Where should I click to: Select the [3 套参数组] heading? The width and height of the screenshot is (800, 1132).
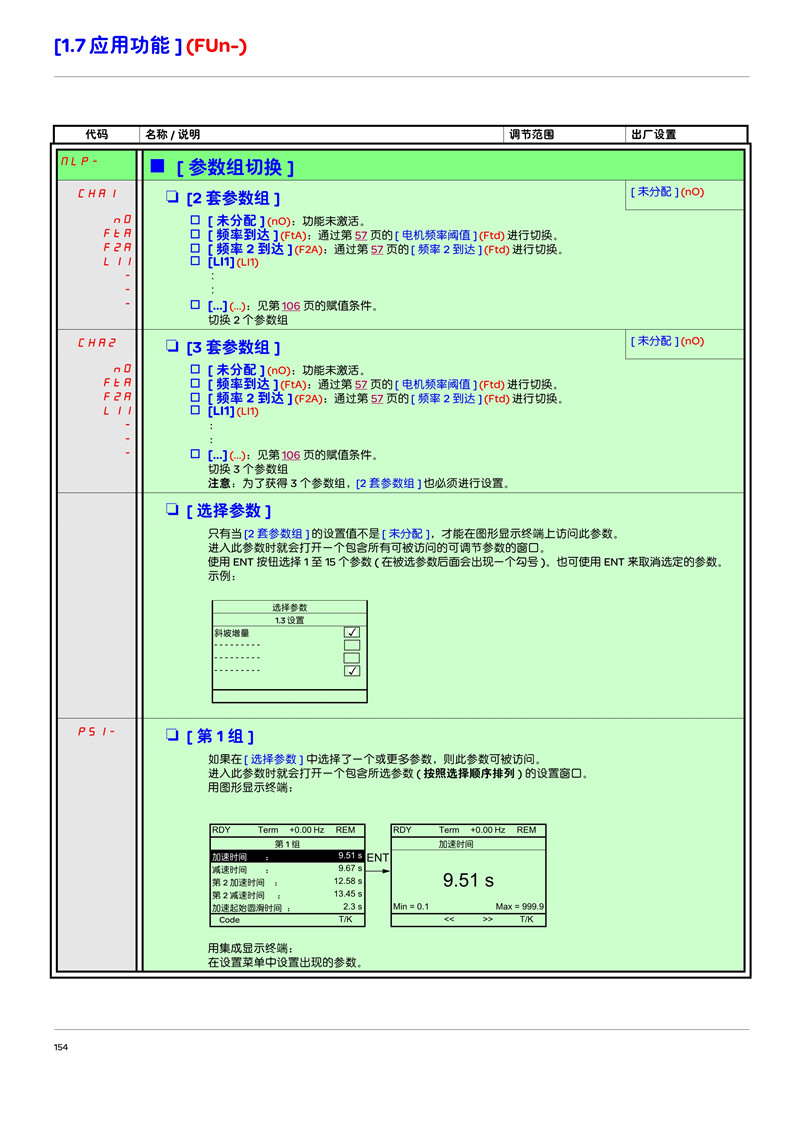(232, 348)
